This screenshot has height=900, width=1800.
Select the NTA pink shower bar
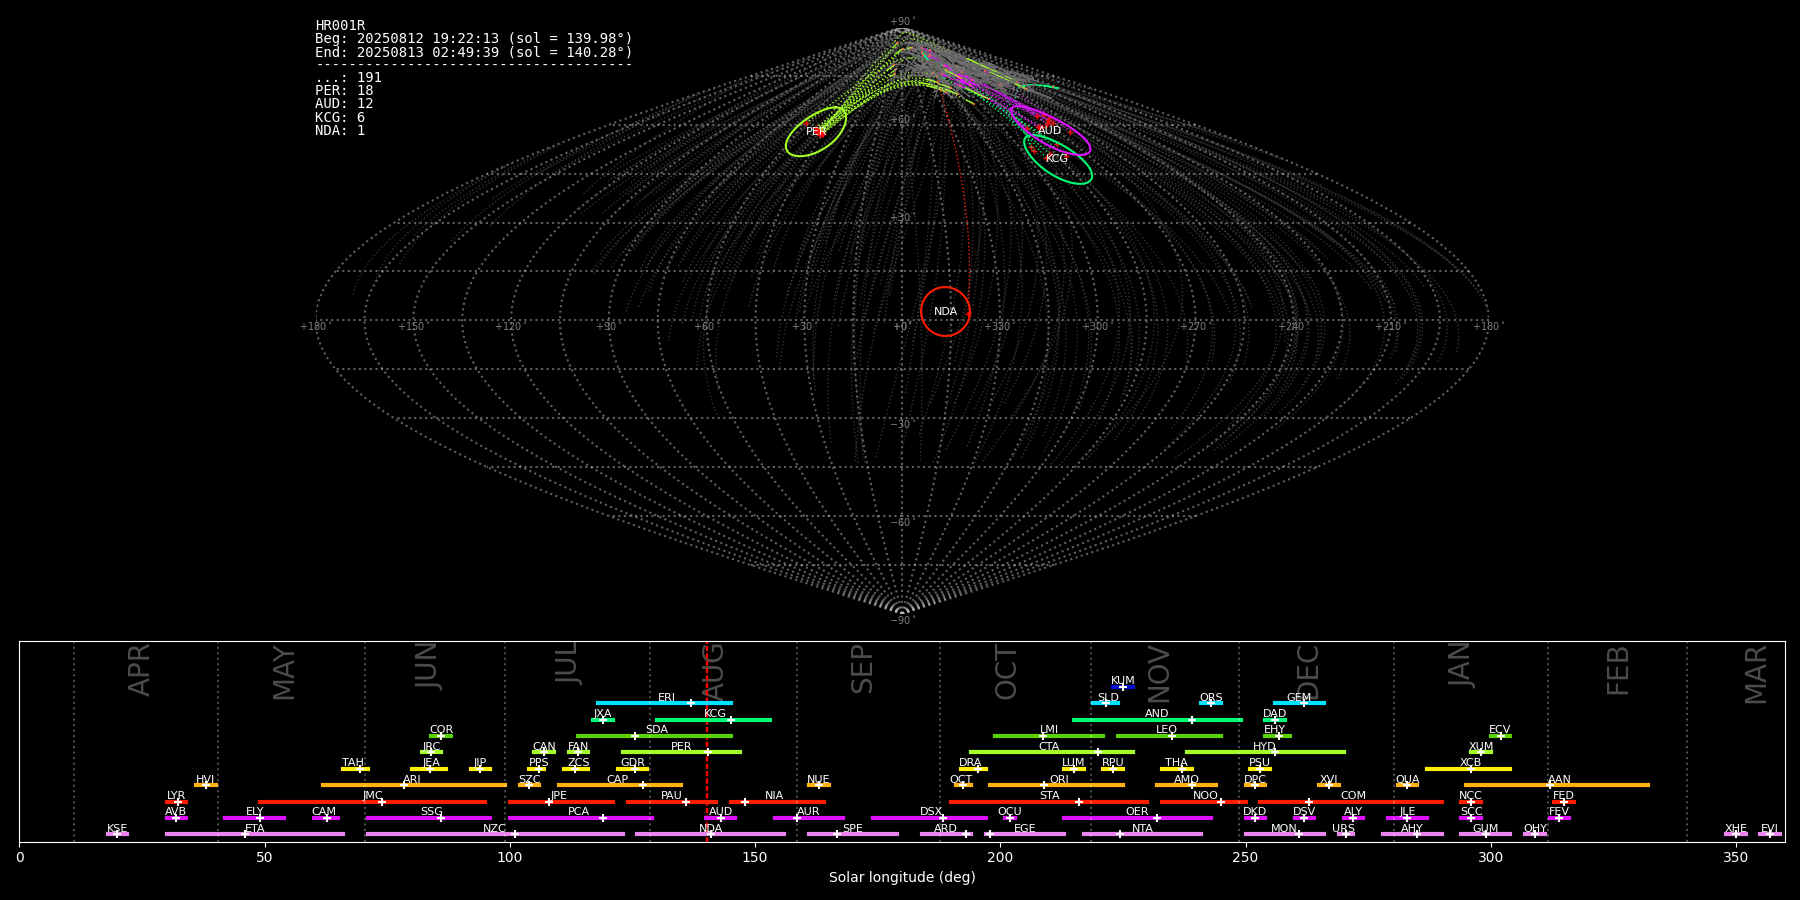(1142, 834)
